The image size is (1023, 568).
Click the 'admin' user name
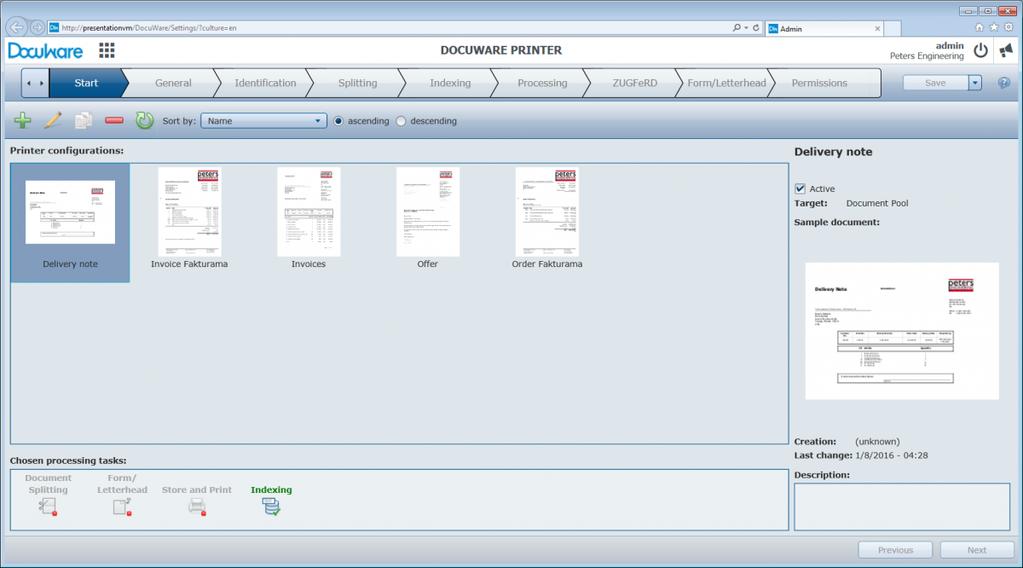(949, 46)
